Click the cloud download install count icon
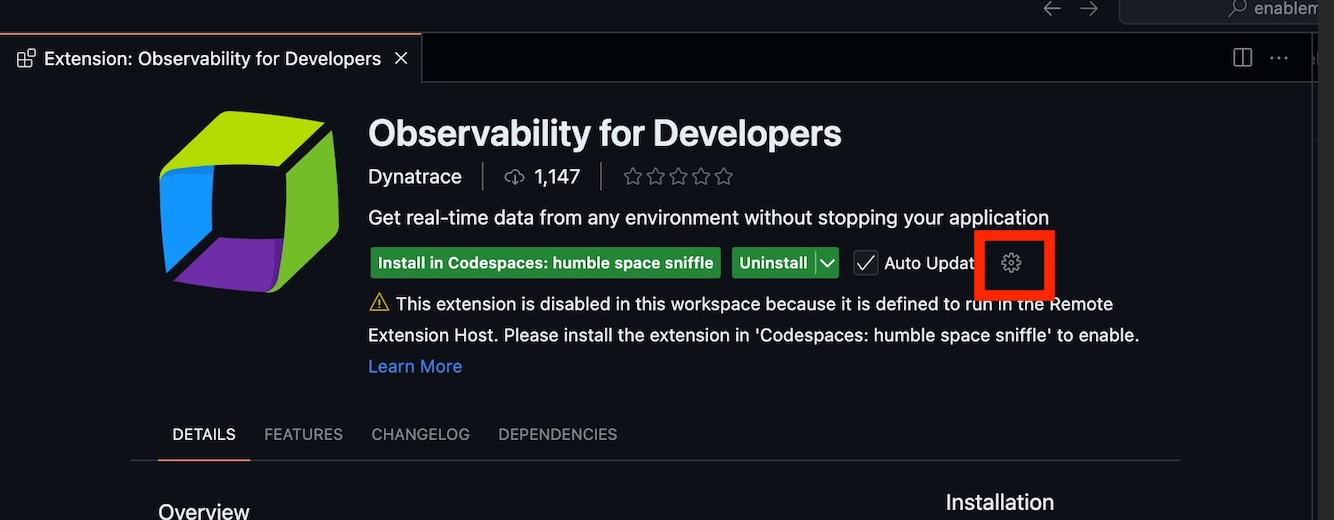Image resolution: width=1334 pixels, height=520 pixels. (514, 177)
